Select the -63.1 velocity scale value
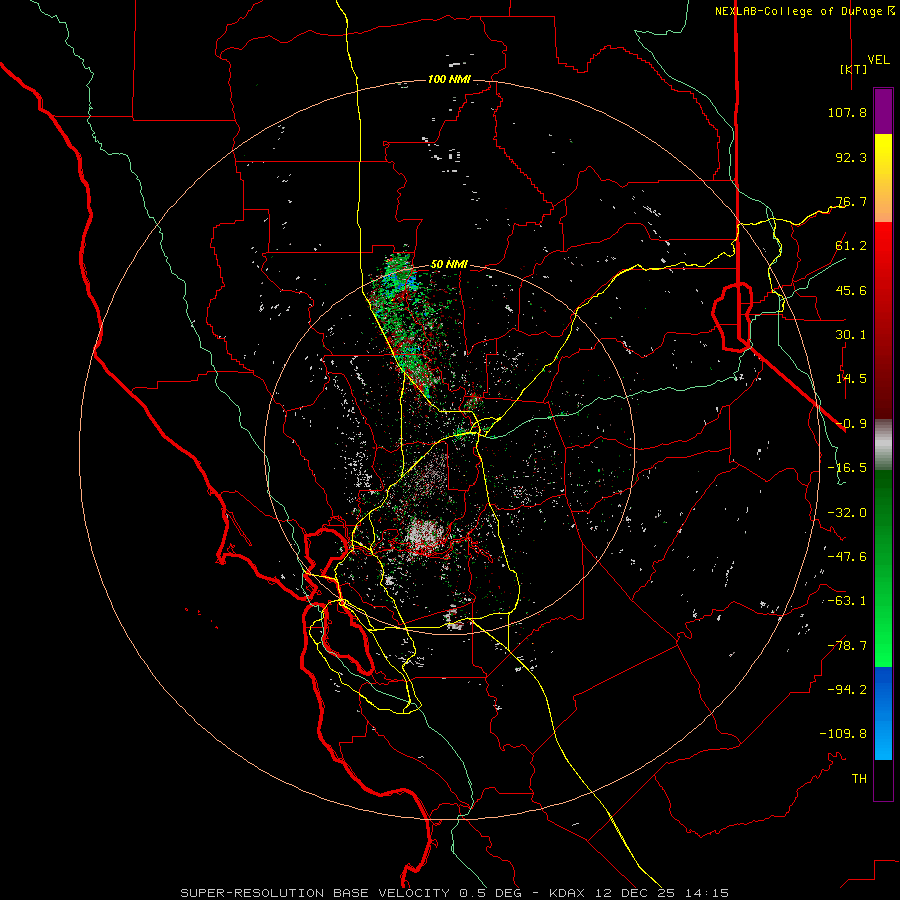The image size is (900, 900). click(847, 601)
